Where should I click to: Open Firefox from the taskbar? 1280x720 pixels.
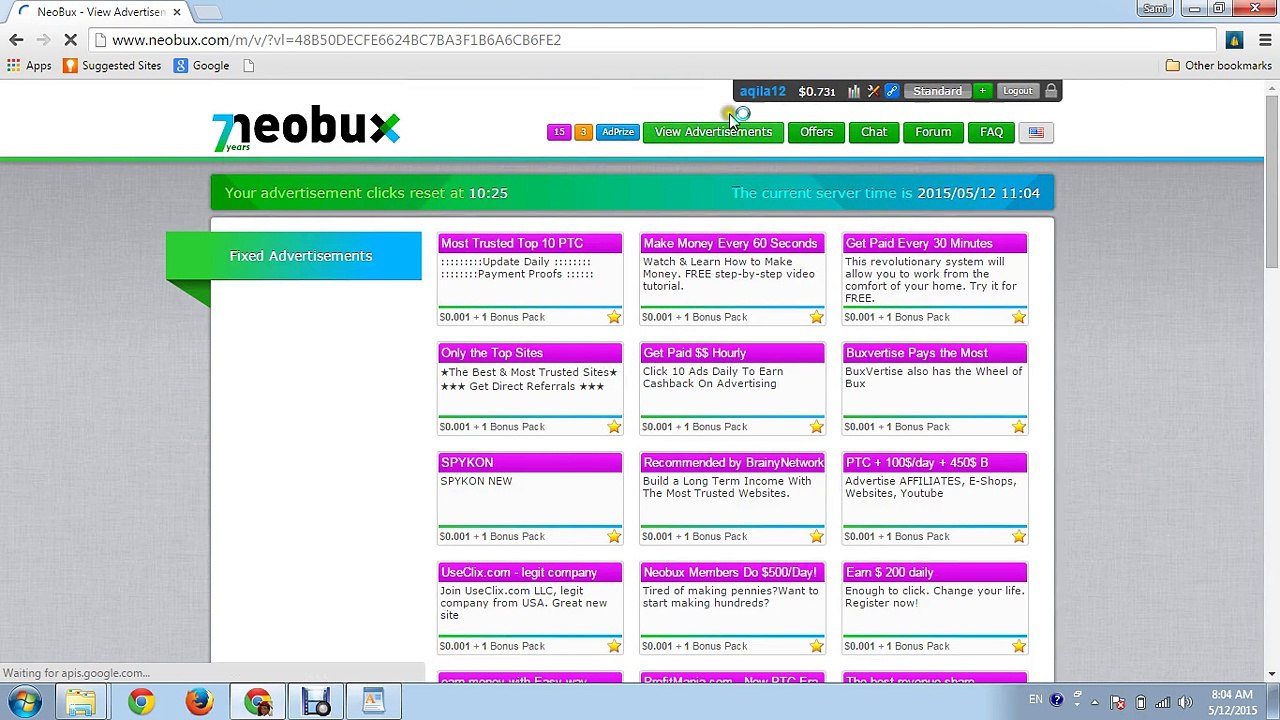tap(199, 701)
